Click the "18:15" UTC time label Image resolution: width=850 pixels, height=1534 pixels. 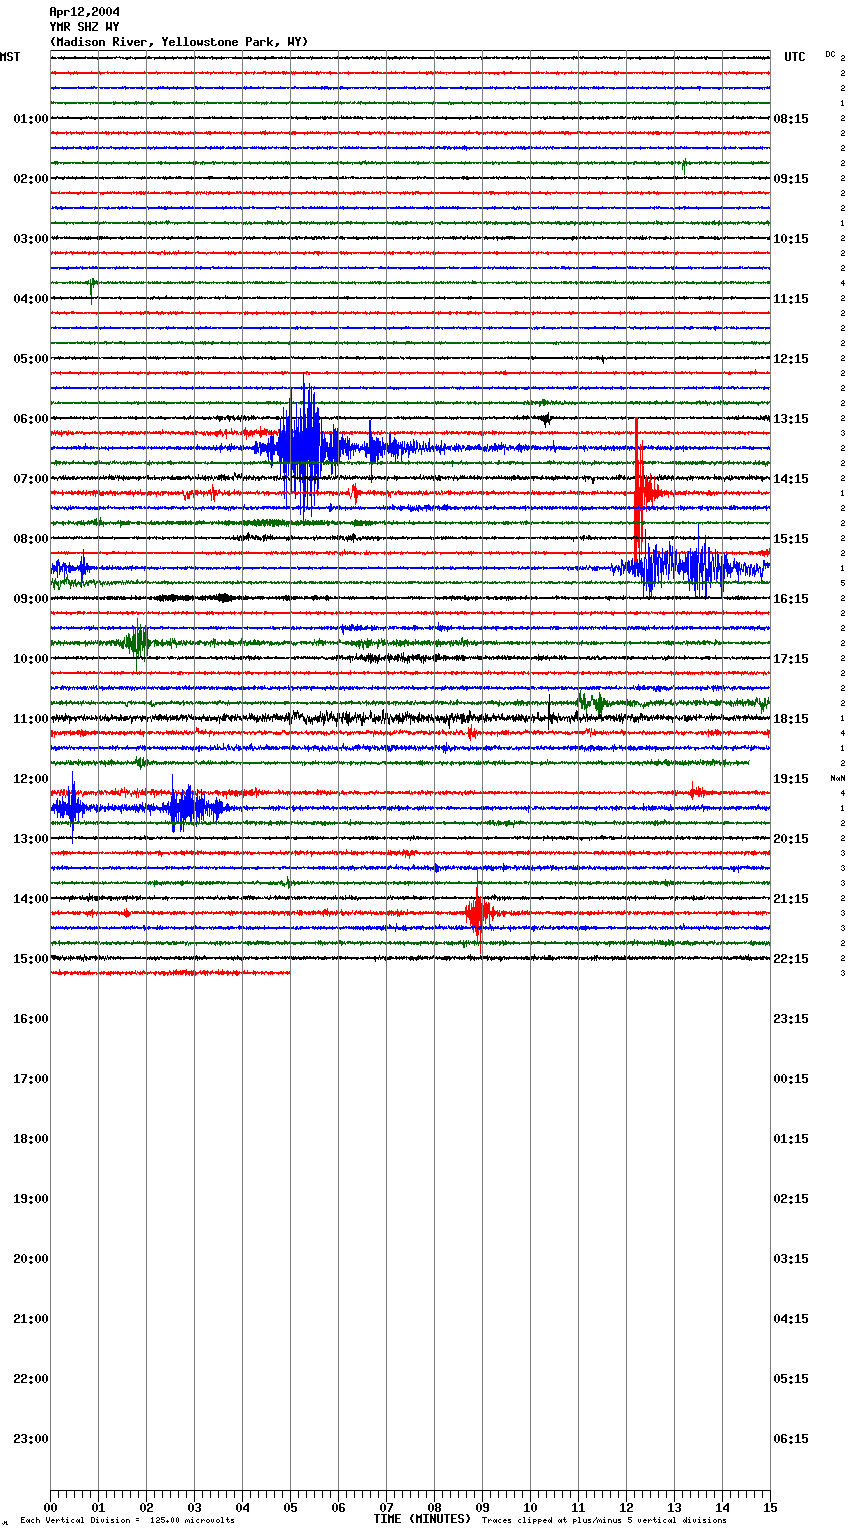791,719
